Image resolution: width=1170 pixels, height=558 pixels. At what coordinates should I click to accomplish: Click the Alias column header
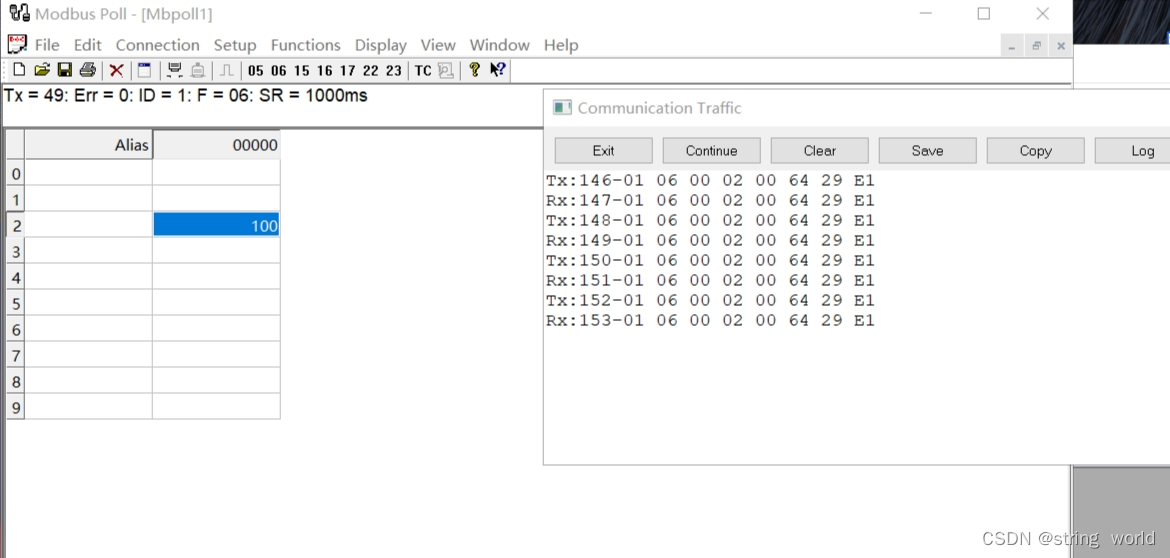(x=89, y=145)
